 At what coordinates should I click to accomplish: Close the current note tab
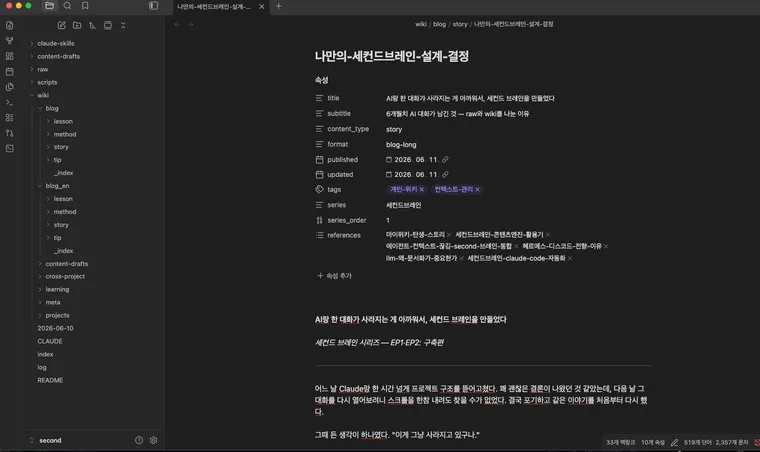click(262, 6)
